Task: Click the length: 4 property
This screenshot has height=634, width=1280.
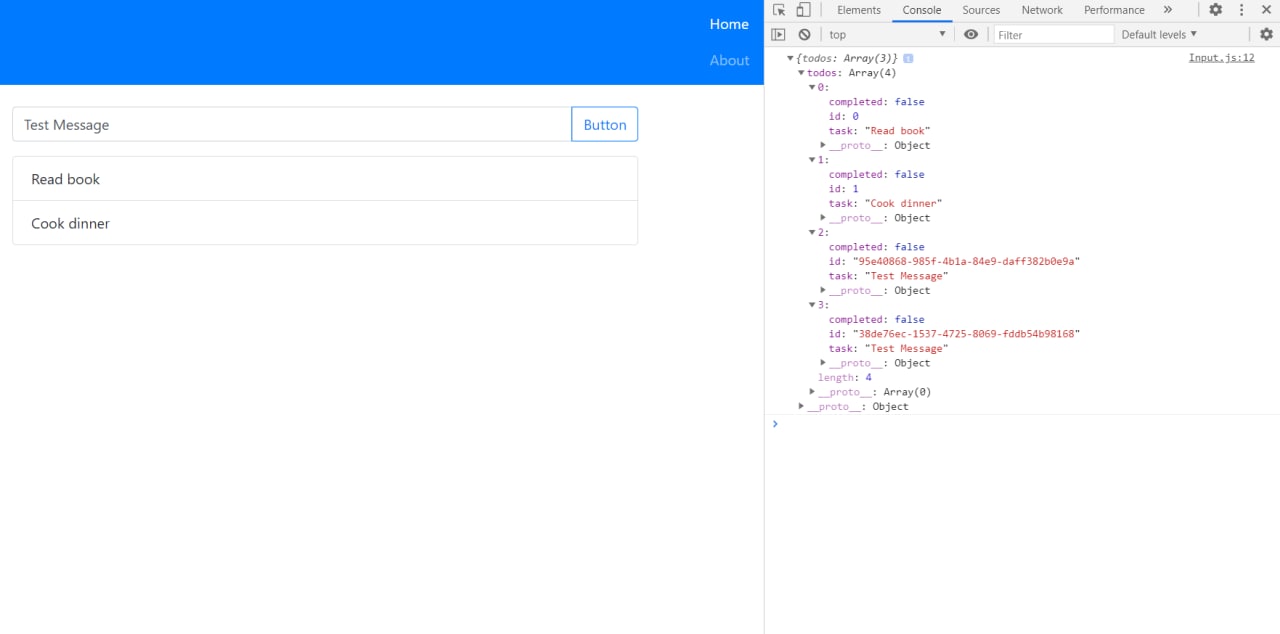Action: point(845,378)
